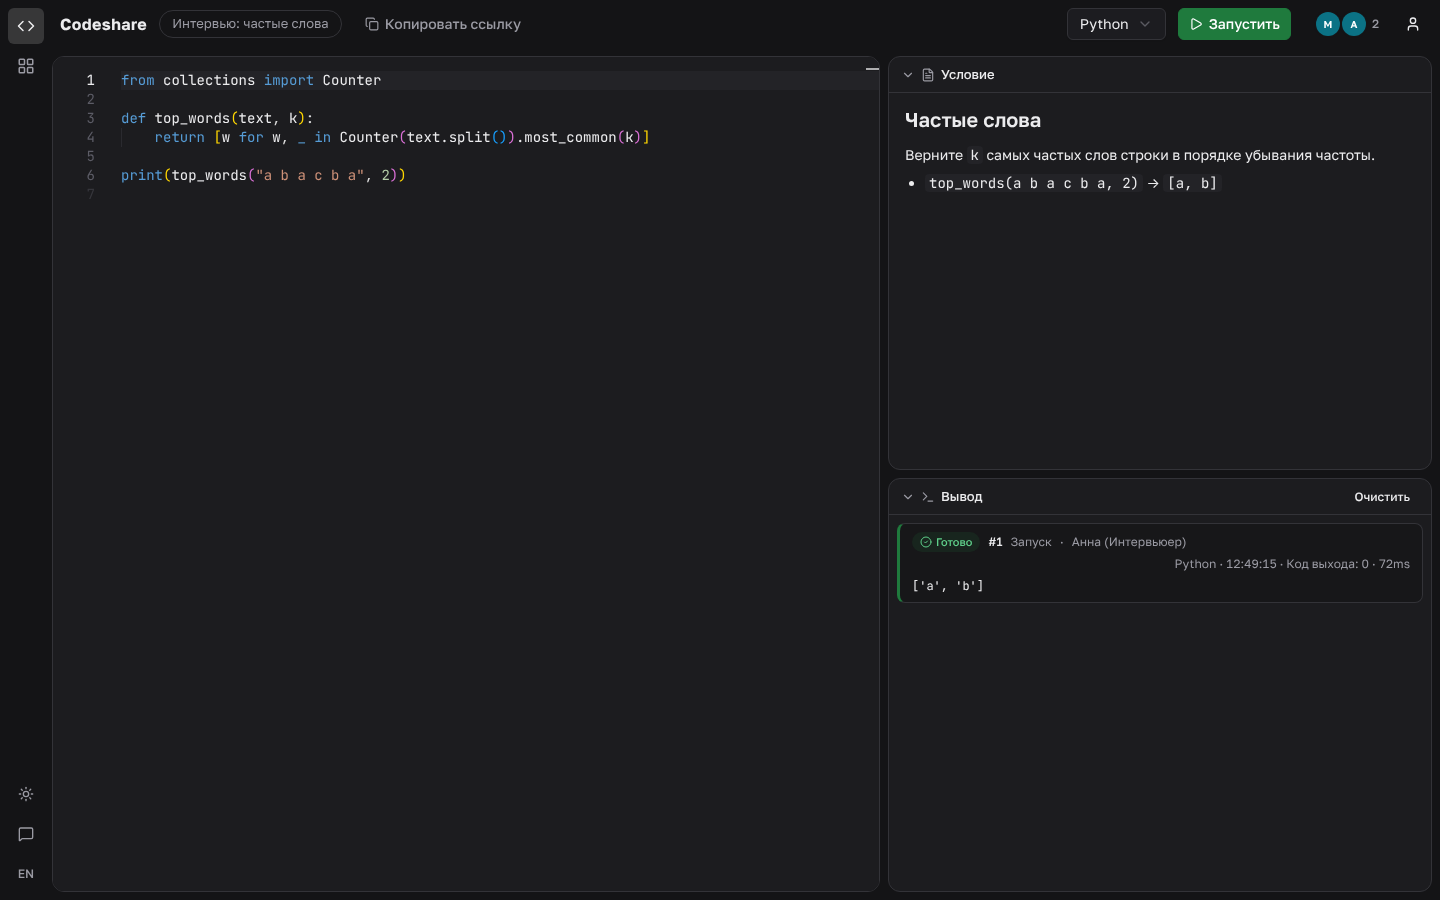The width and height of the screenshot is (1440, 900).
Task: Click the run metadata with 12:49:15 timestamp
Action: point(1292,564)
